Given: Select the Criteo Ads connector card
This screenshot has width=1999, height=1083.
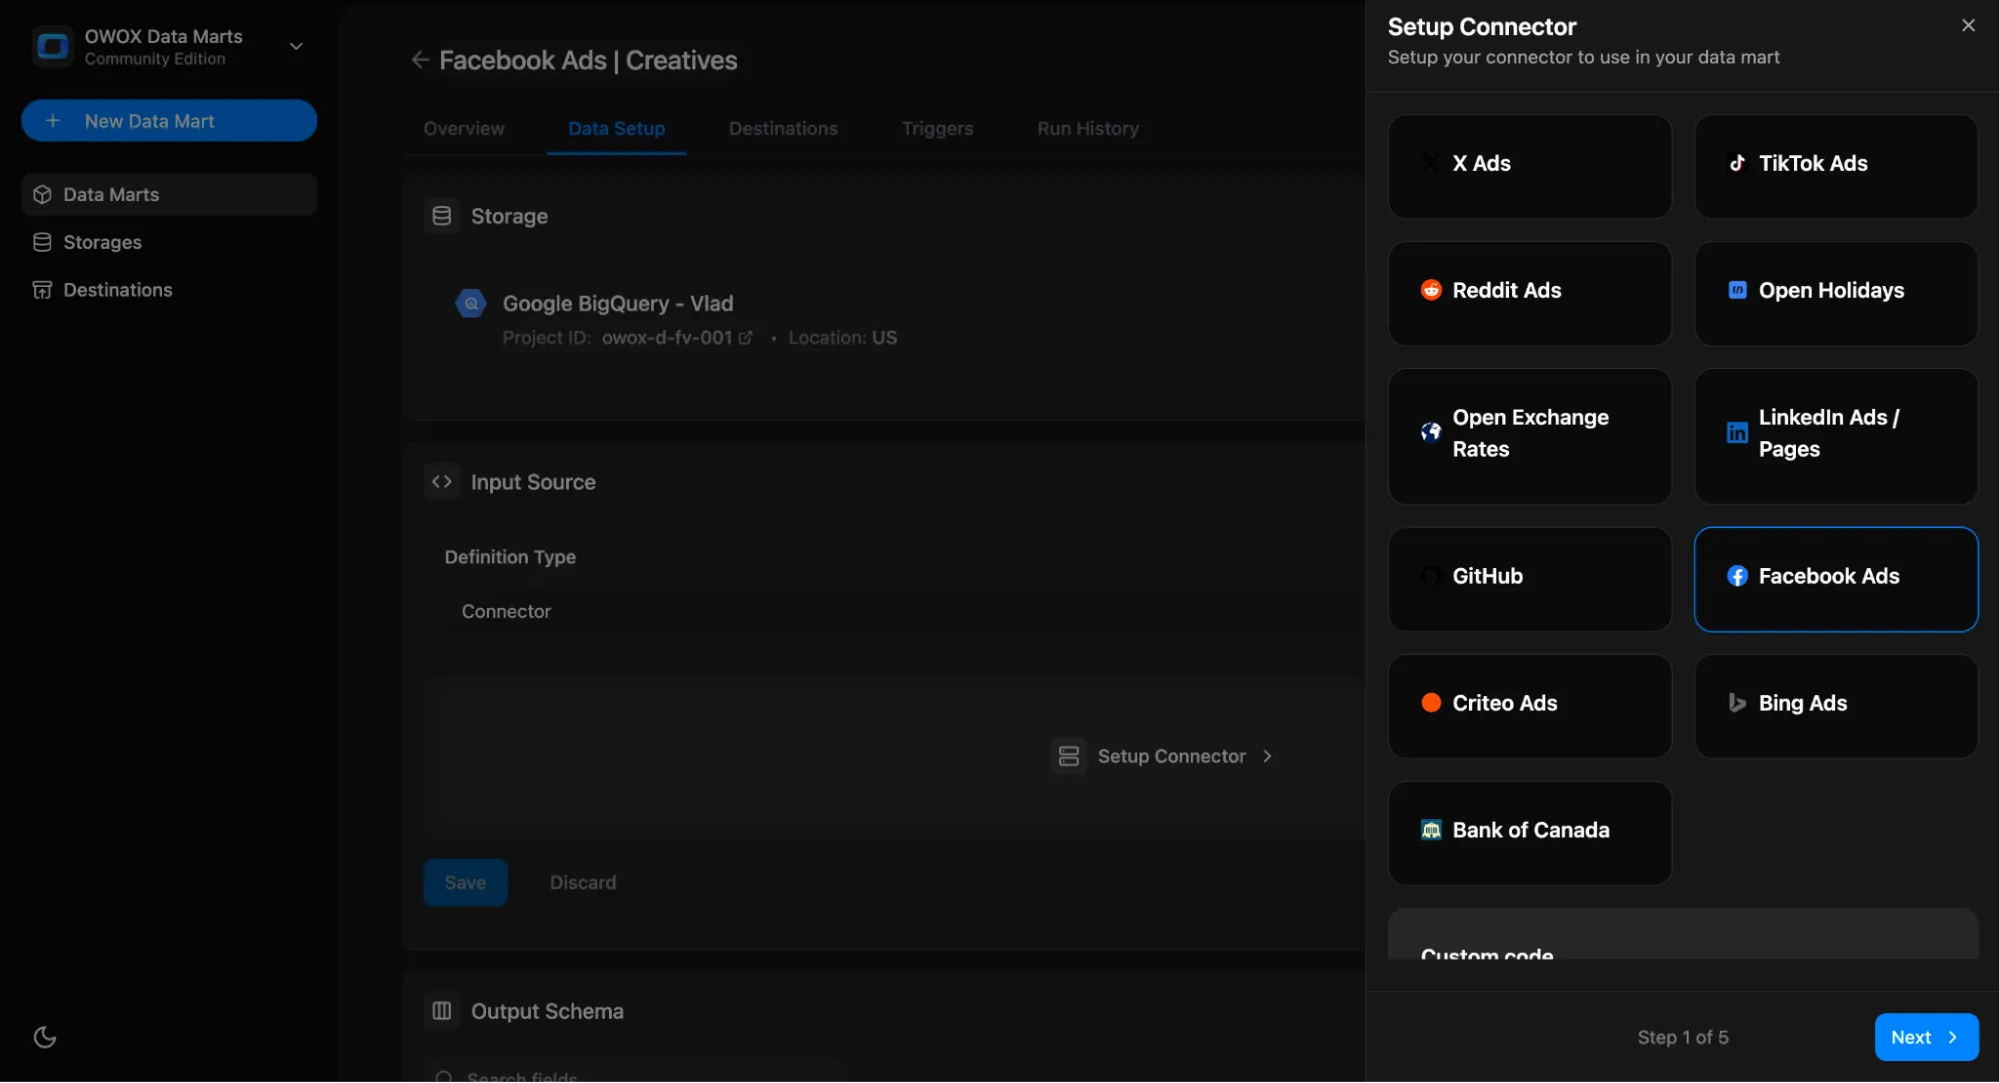Looking at the screenshot, I should [1529, 706].
